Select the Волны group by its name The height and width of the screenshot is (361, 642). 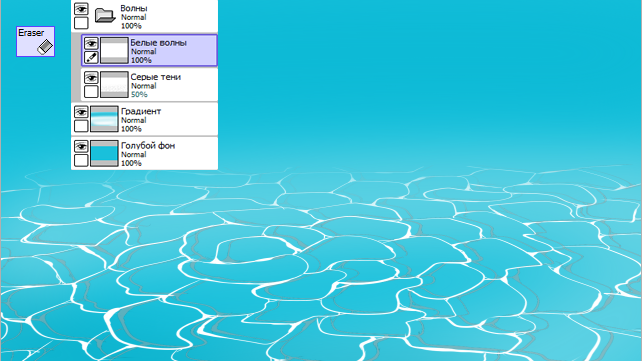pyautogui.click(x=134, y=8)
